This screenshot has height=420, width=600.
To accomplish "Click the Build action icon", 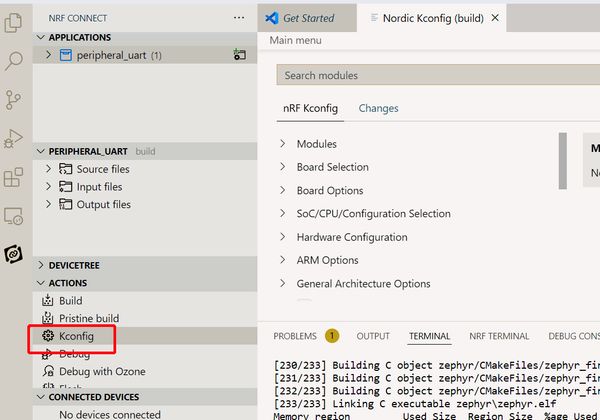I will (47, 300).
